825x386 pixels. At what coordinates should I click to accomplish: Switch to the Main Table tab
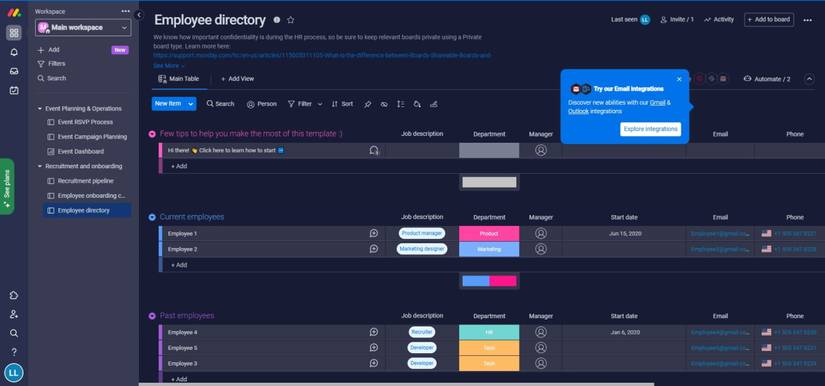(x=179, y=79)
